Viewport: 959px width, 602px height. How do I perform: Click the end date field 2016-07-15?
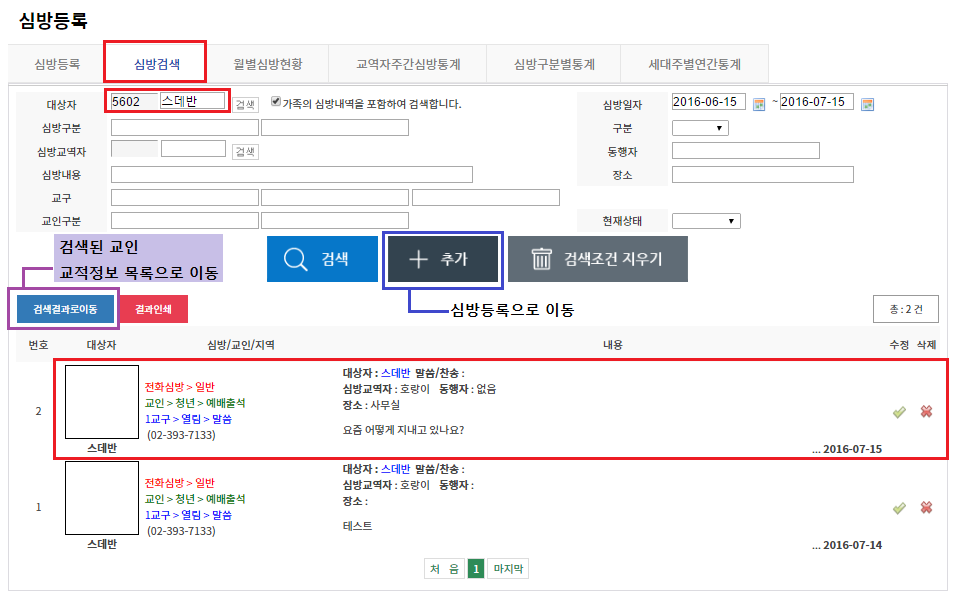[x=816, y=102]
